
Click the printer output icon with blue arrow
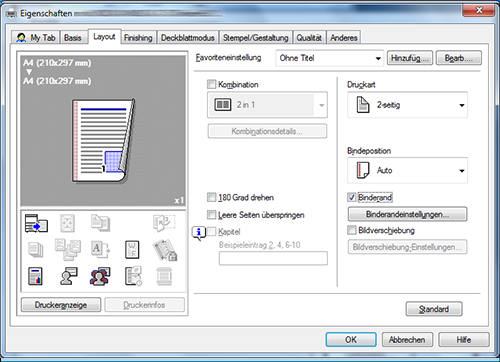(36, 223)
